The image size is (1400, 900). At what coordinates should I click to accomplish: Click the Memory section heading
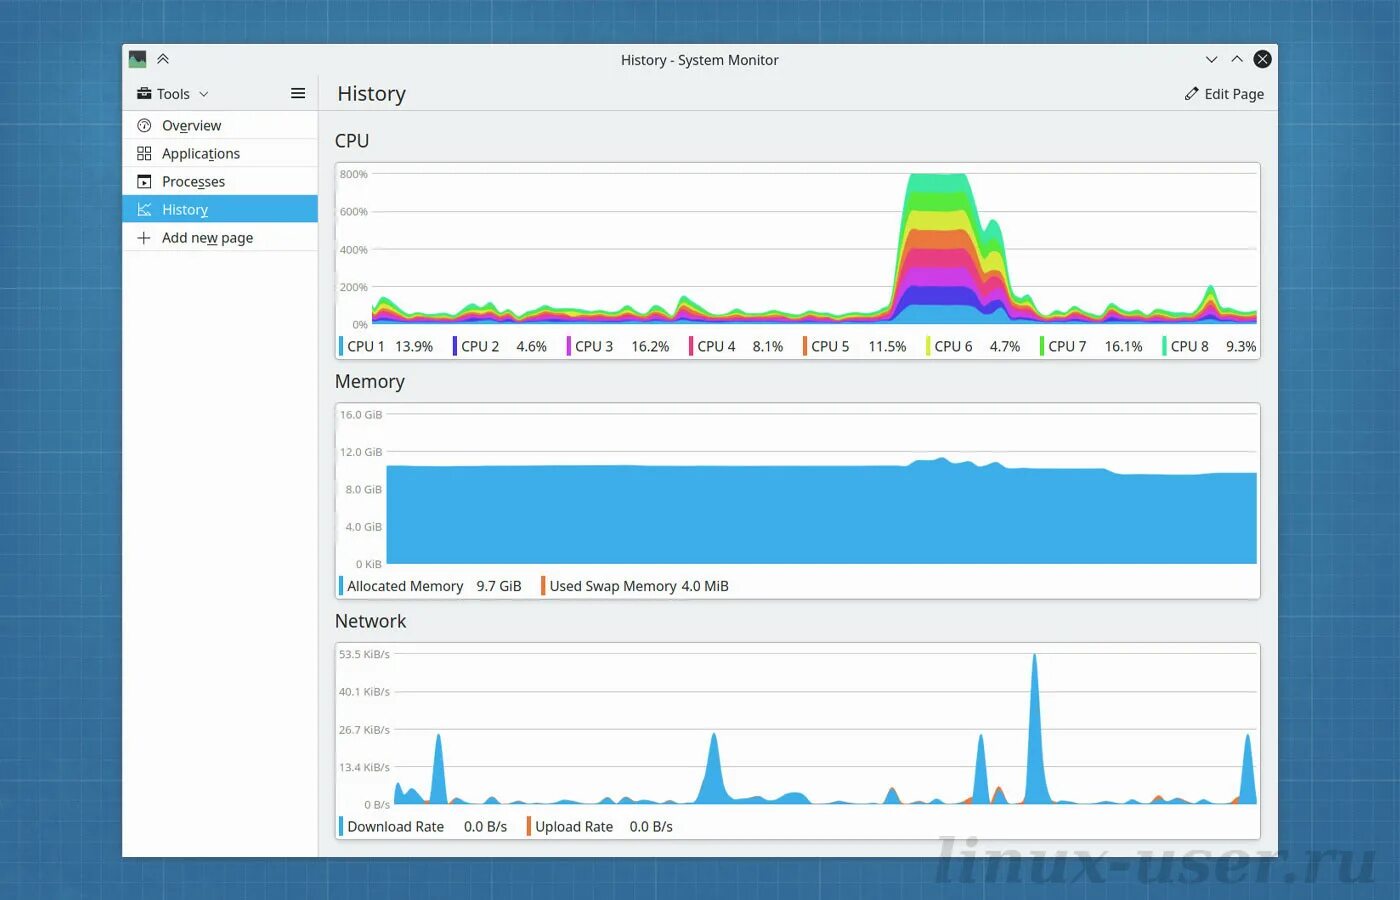[x=370, y=382]
